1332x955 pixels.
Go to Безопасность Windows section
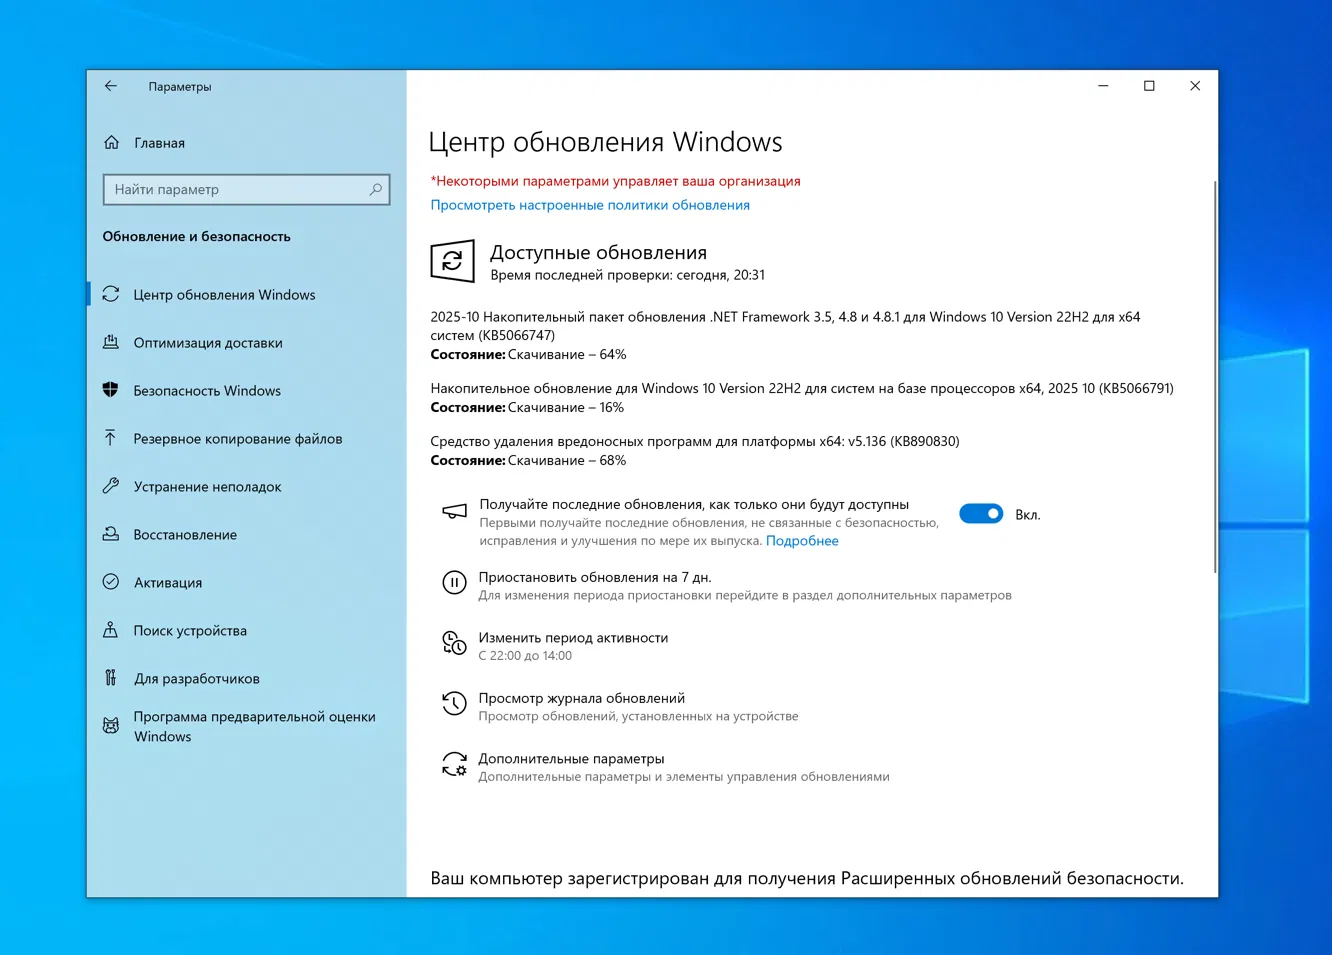pyautogui.click(x=207, y=391)
